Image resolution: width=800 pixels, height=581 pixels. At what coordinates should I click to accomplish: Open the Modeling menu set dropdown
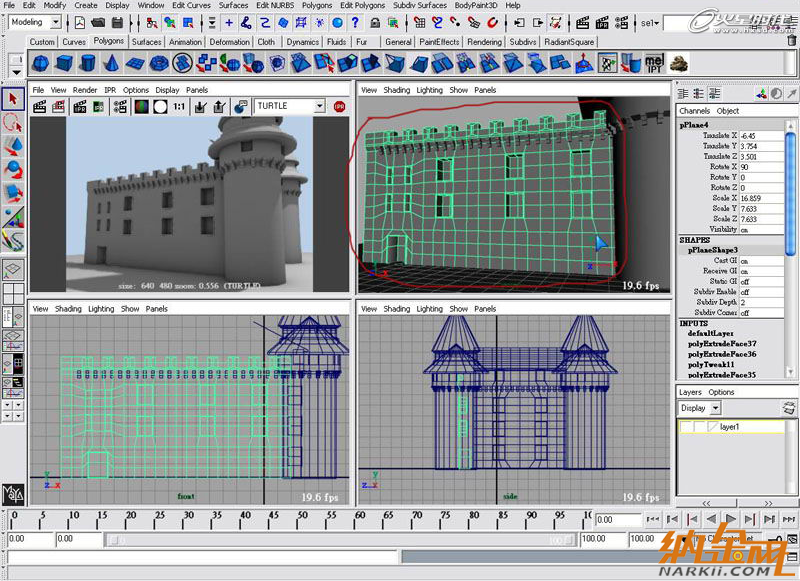point(54,22)
